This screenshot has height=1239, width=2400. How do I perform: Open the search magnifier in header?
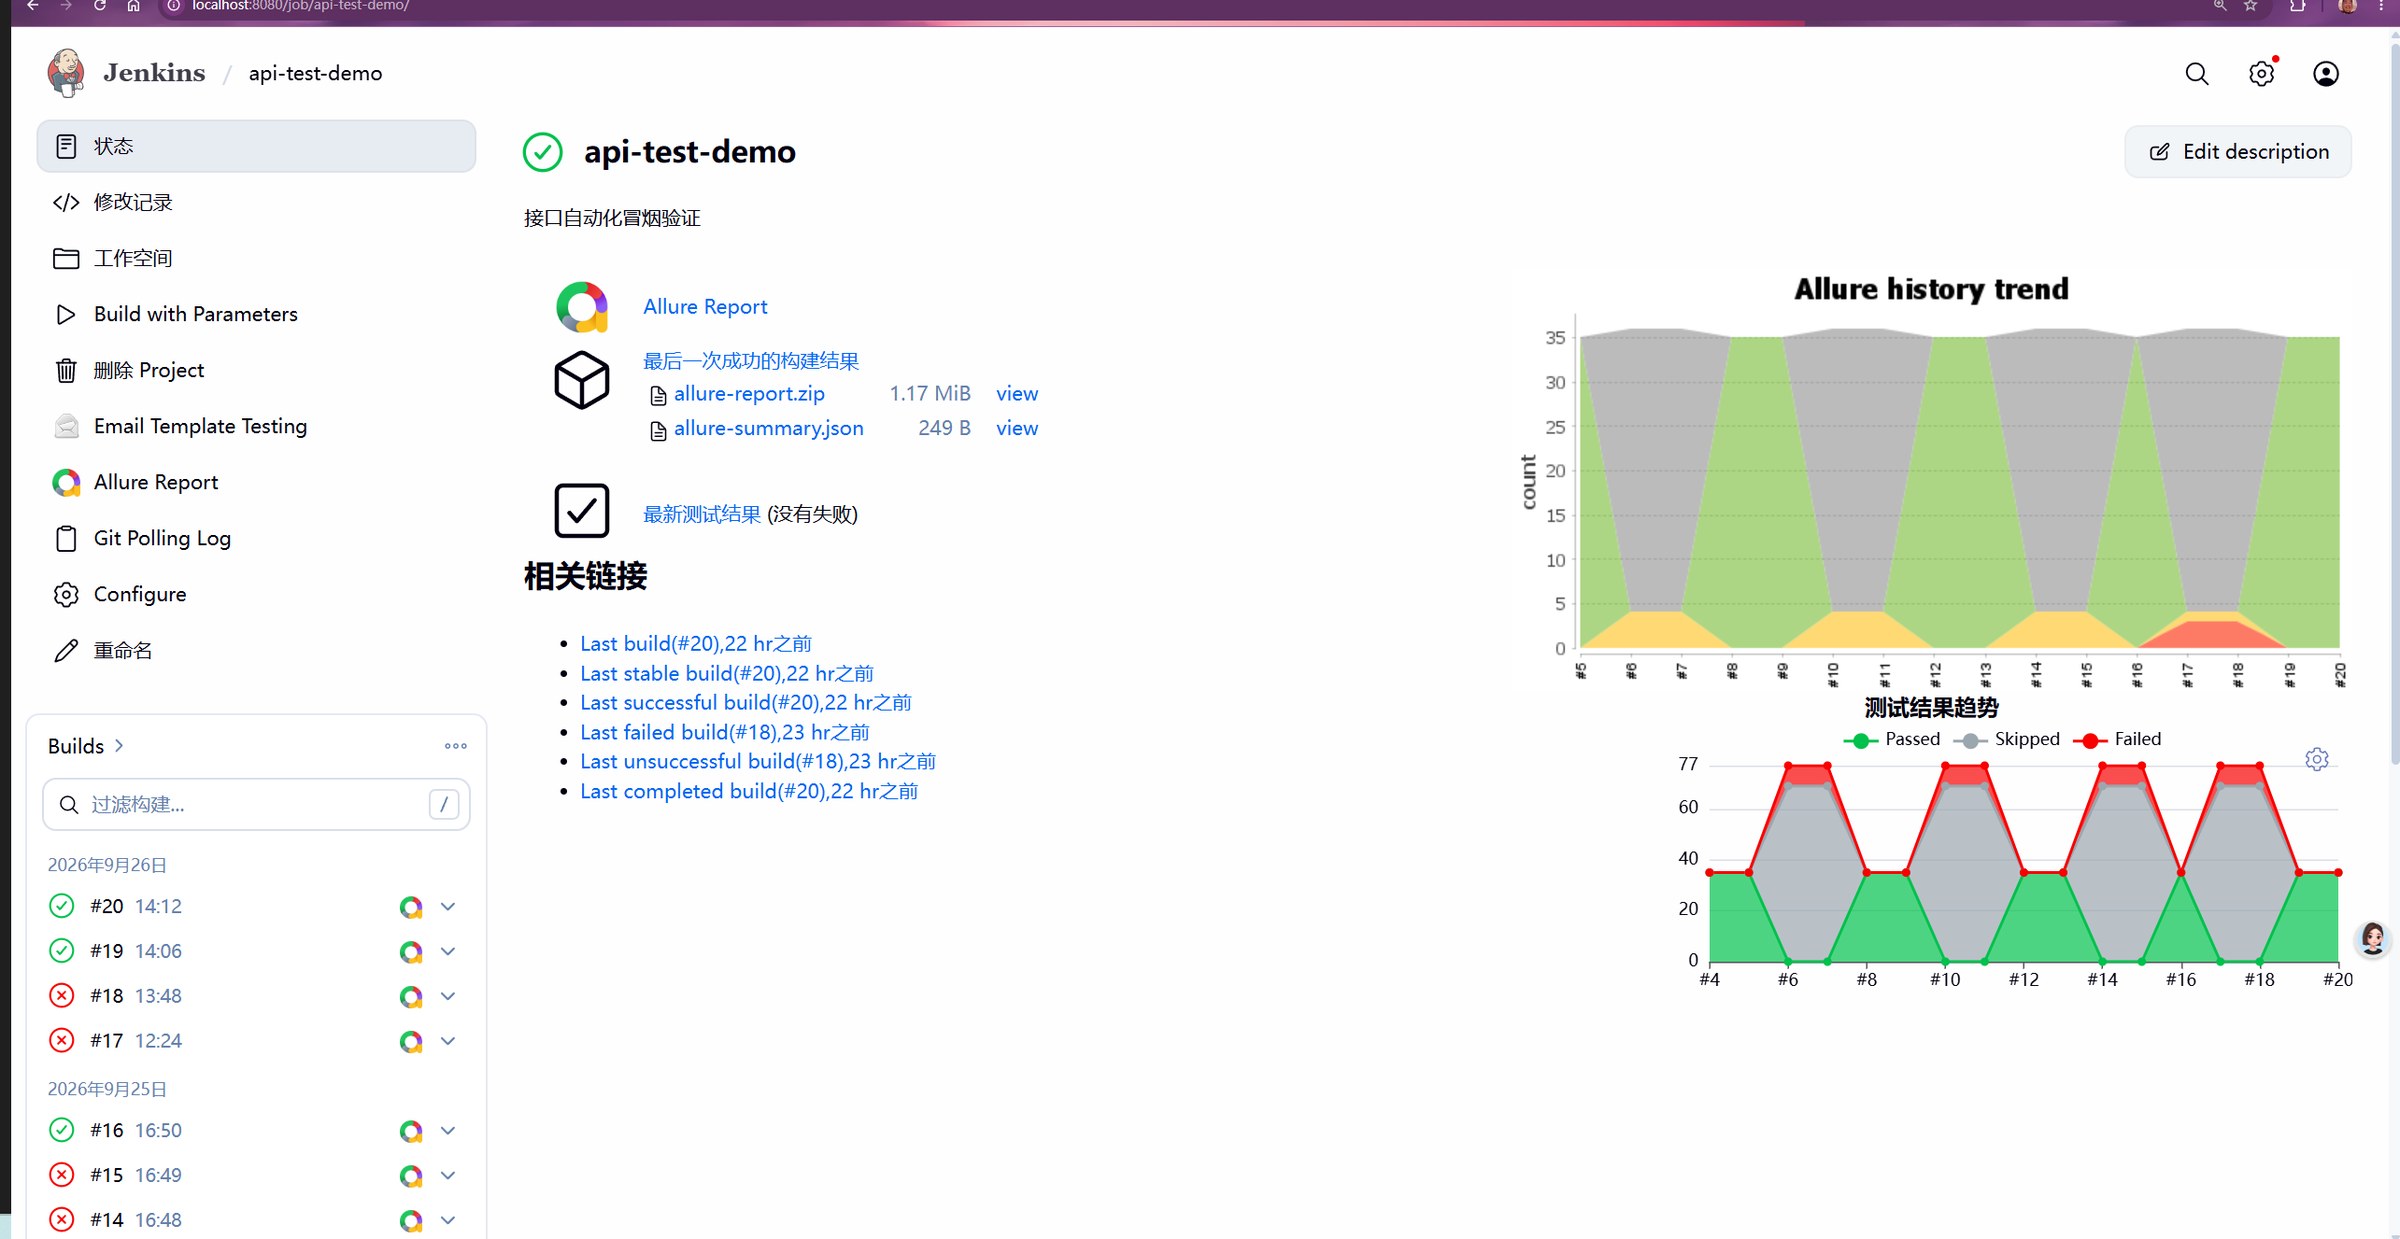[2196, 74]
